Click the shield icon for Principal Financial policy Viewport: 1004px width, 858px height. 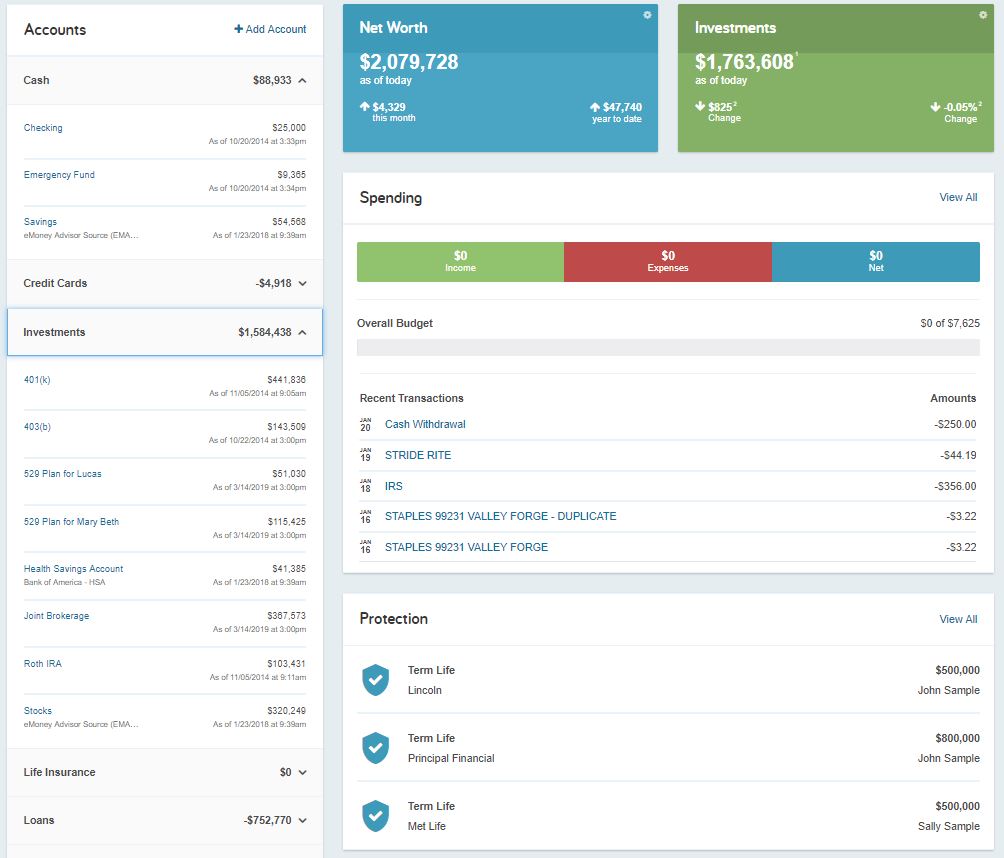[x=375, y=747]
